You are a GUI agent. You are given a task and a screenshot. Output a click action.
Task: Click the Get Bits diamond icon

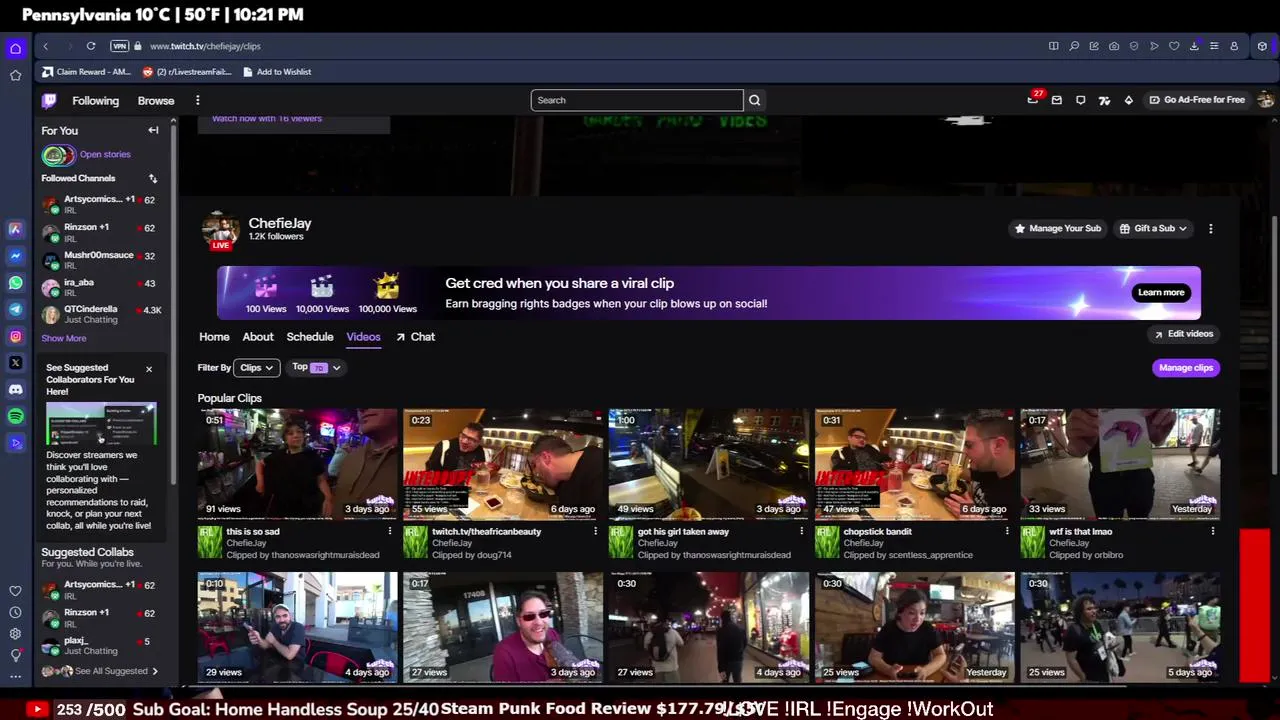coord(1128,100)
